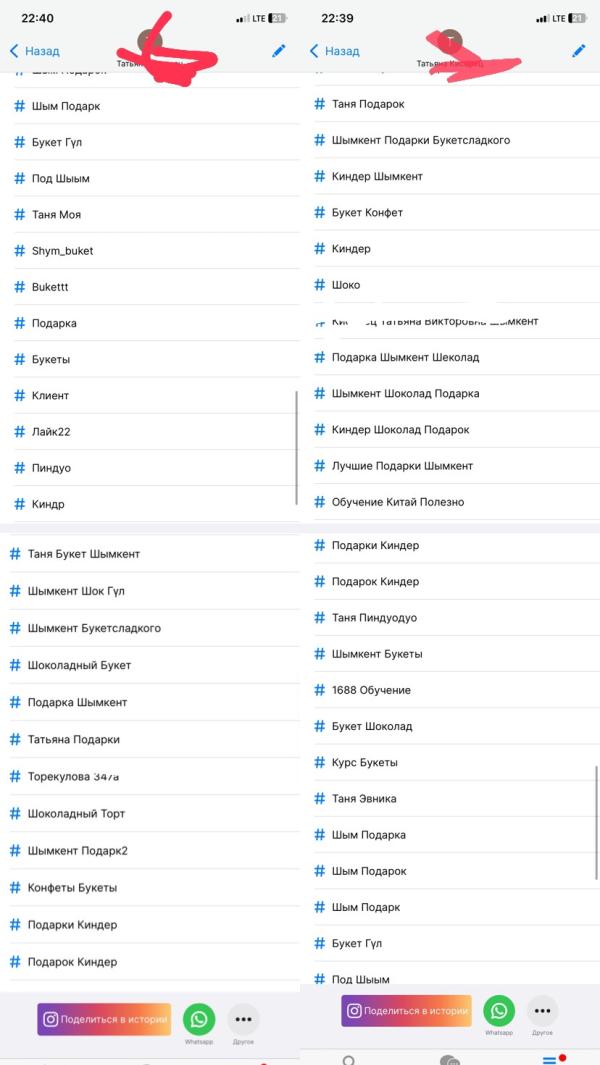Screen dimensions: 600x1065
Task: Select the Лайк22 tag
Action: coord(51,432)
